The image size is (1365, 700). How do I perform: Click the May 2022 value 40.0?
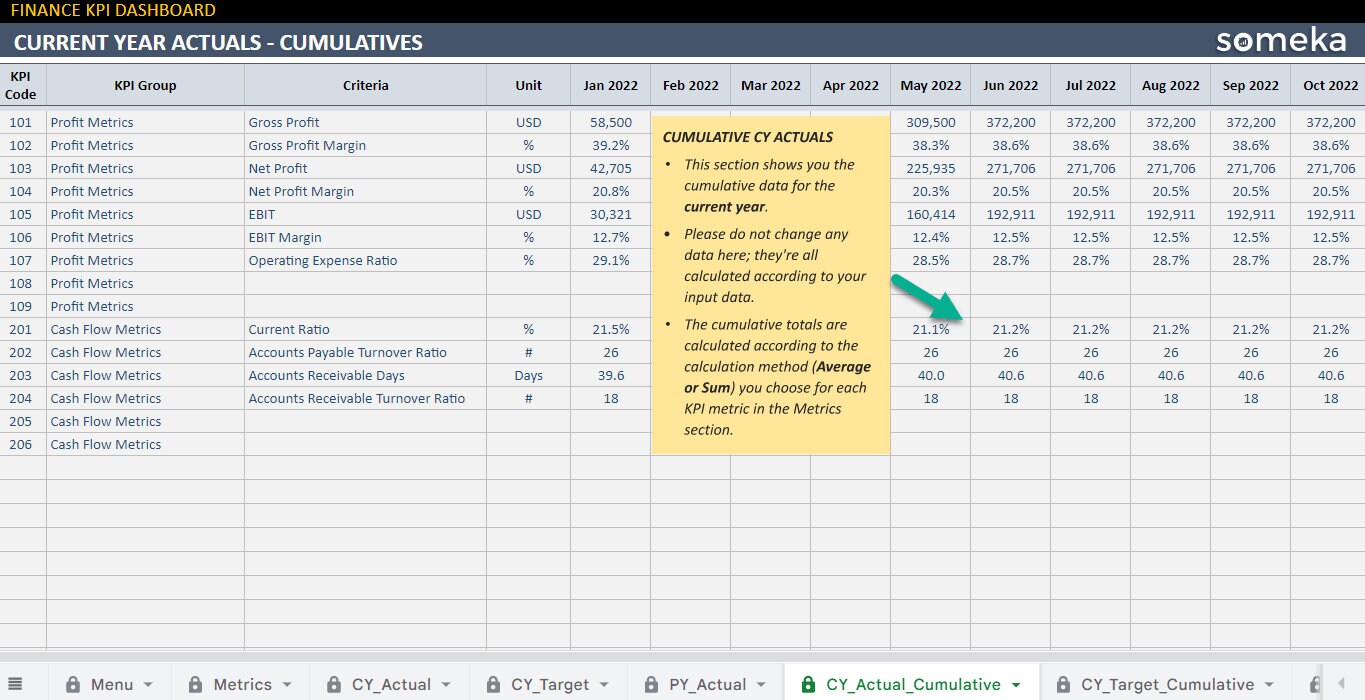click(930, 375)
